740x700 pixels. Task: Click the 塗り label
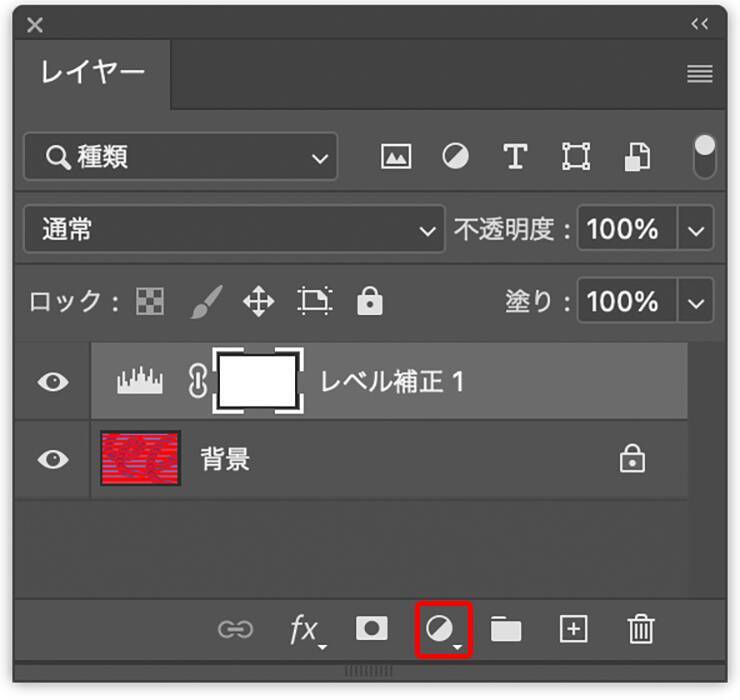point(538,301)
